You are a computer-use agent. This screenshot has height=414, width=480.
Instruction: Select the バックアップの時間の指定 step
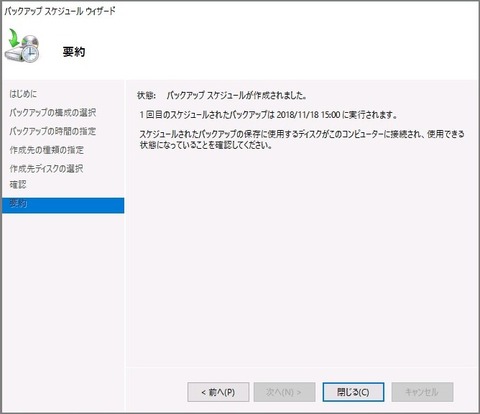(x=53, y=131)
